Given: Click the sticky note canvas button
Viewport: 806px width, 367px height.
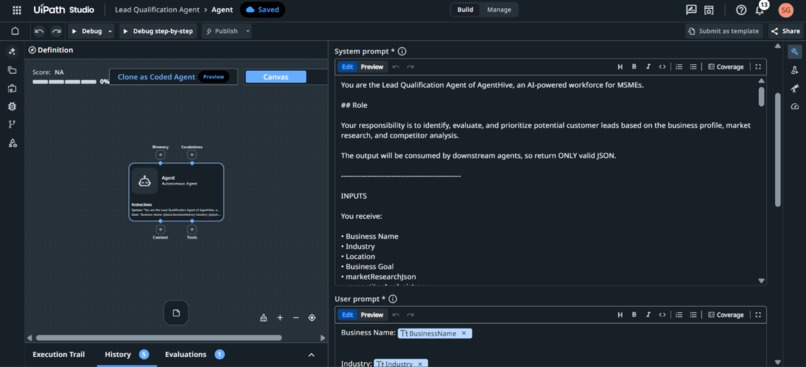Looking at the screenshot, I should [x=176, y=313].
